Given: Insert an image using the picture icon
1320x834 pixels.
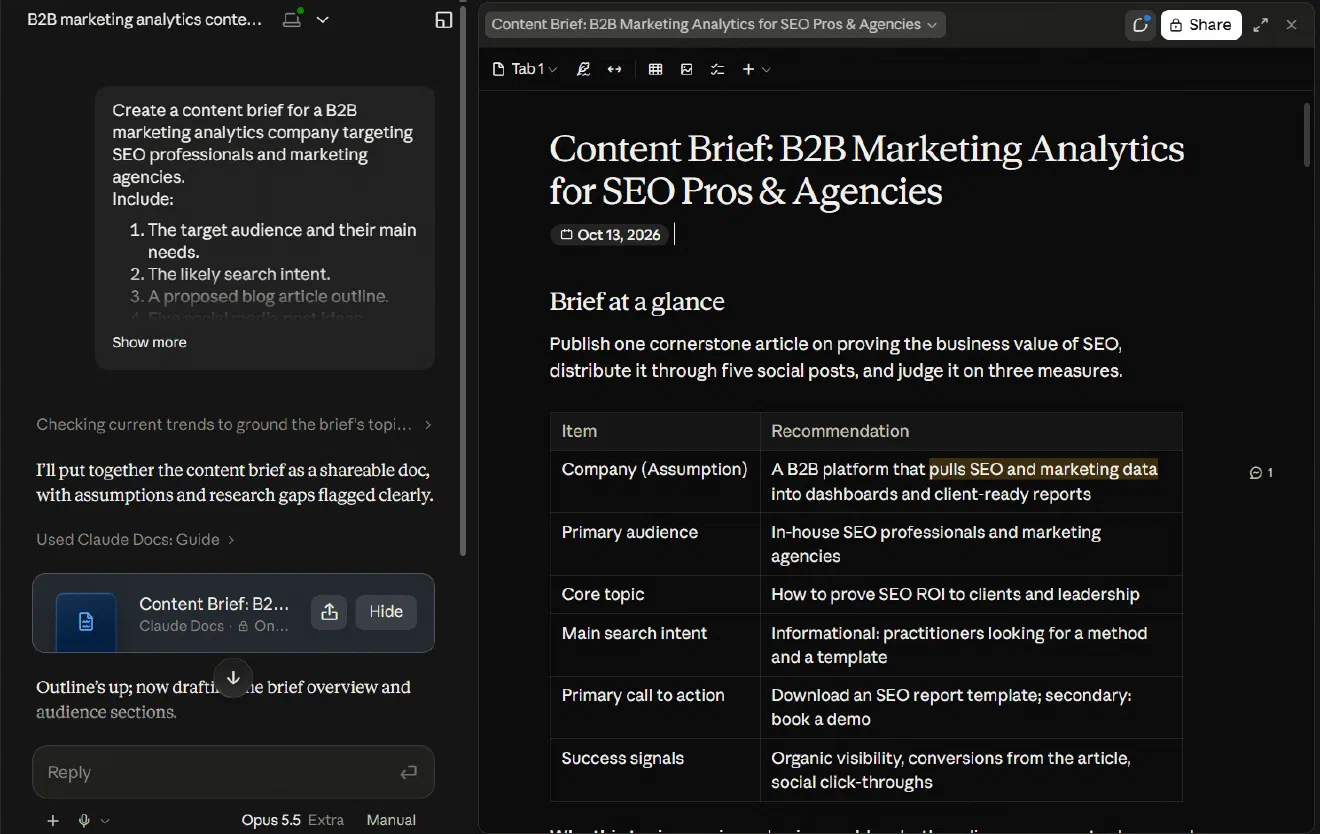Looking at the screenshot, I should 686,69.
